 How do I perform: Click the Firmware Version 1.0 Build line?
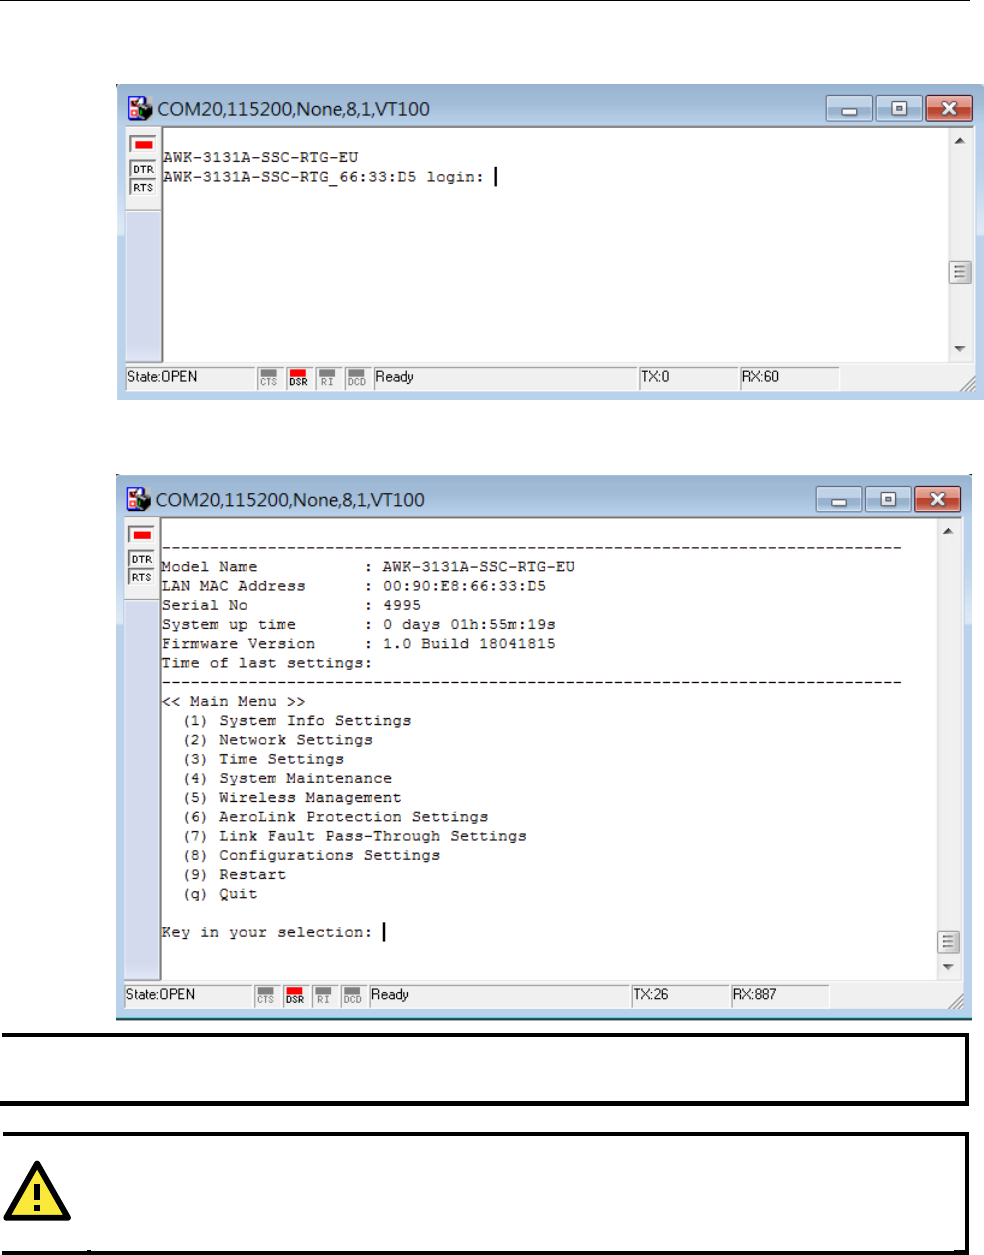(359, 644)
